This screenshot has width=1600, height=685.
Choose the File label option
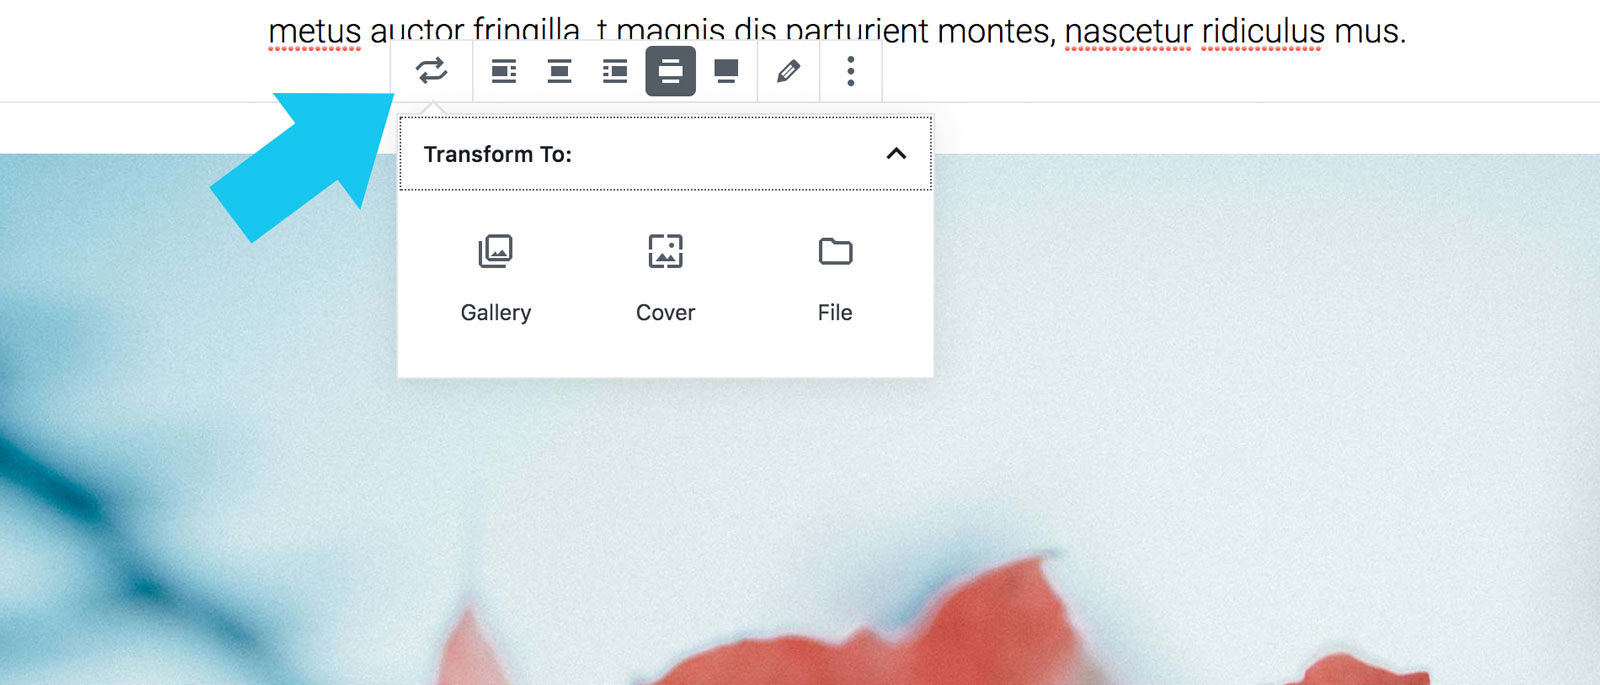click(835, 313)
